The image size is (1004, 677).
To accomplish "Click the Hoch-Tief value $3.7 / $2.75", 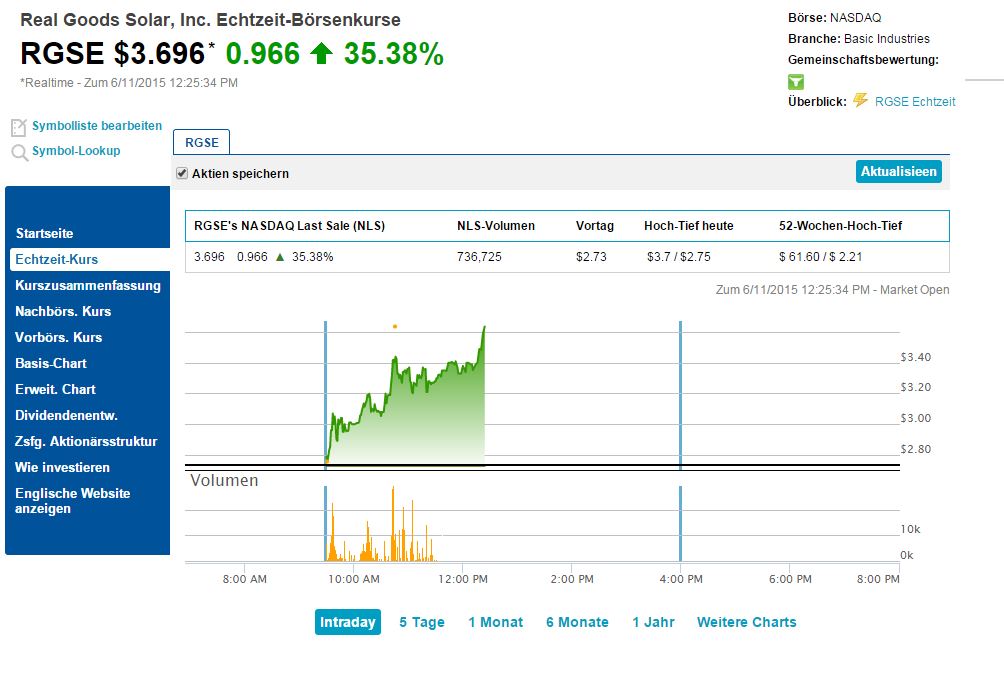I will pyautogui.click(x=679, y=257).
